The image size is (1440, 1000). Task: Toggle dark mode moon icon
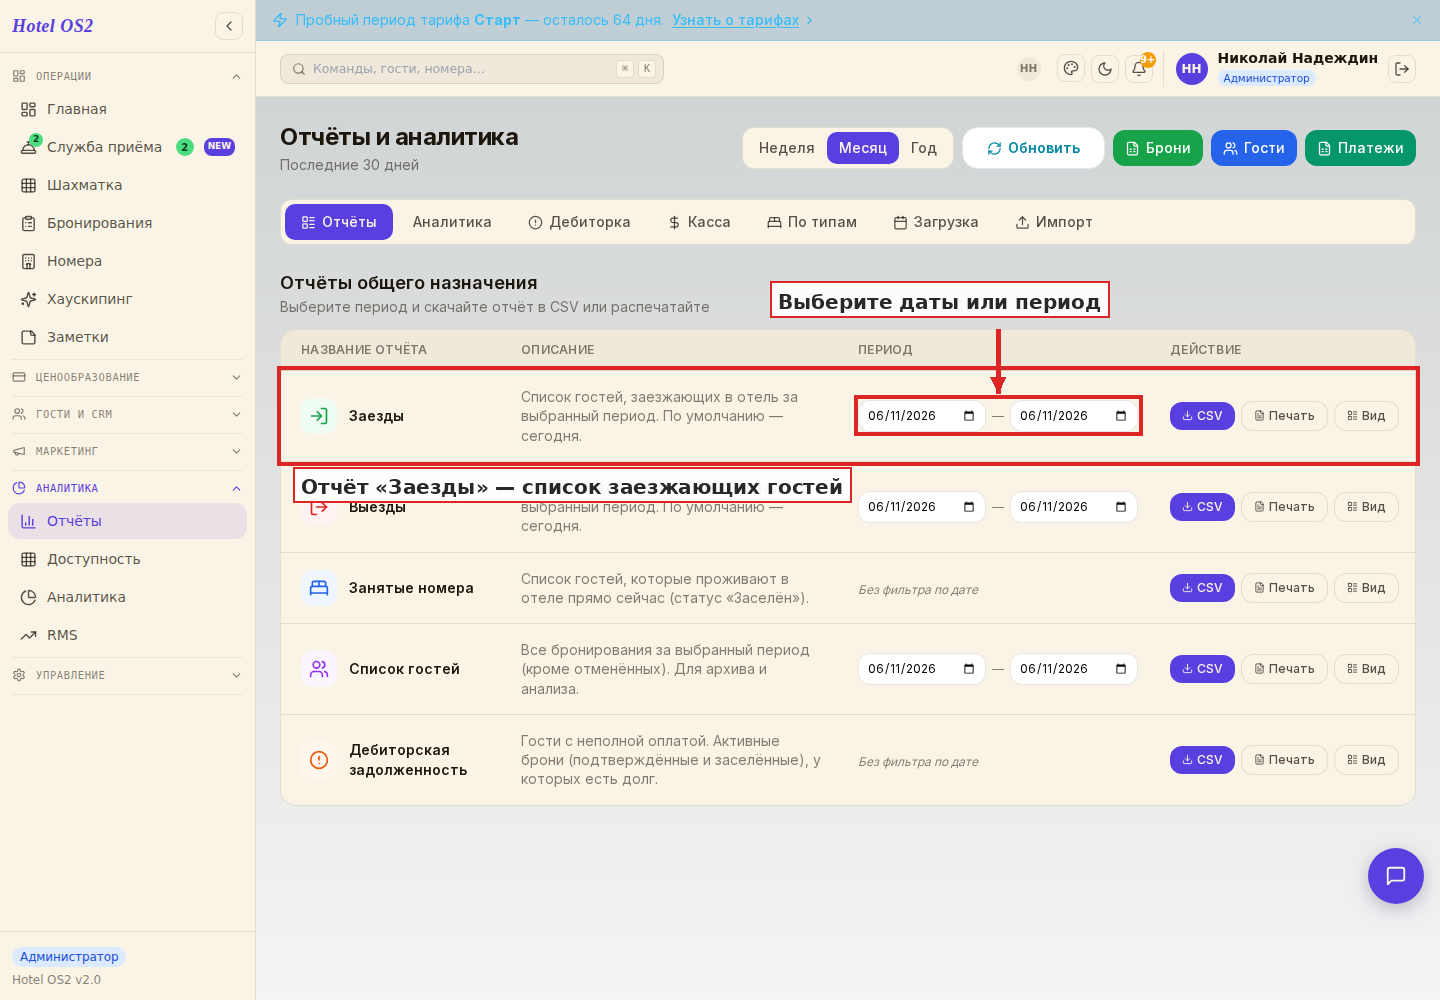pyautogui.click(x=1105, y=69)
